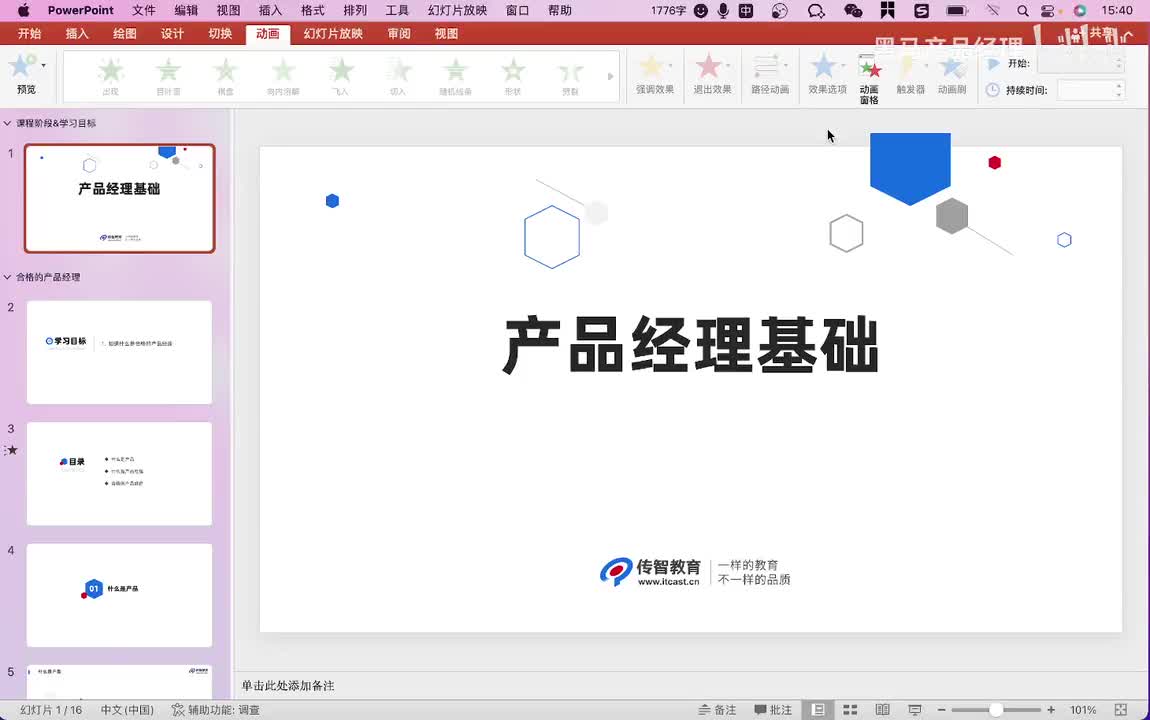Click the 产品经理基础 title on the slide
Screen dimensions: 1150x720
[x=690, y=345]
